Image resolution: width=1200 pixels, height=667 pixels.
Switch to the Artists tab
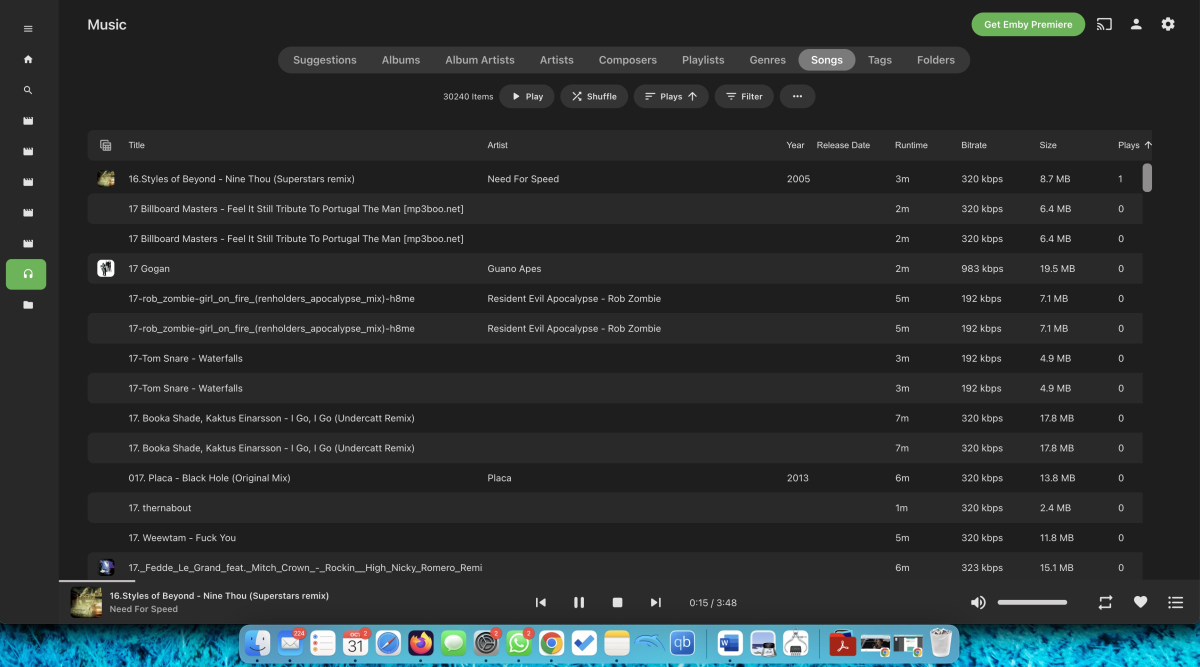557,60
